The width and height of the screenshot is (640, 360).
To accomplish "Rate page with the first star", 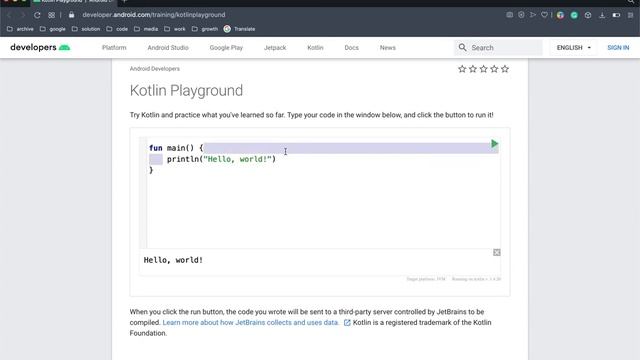I will coord(462,69).
